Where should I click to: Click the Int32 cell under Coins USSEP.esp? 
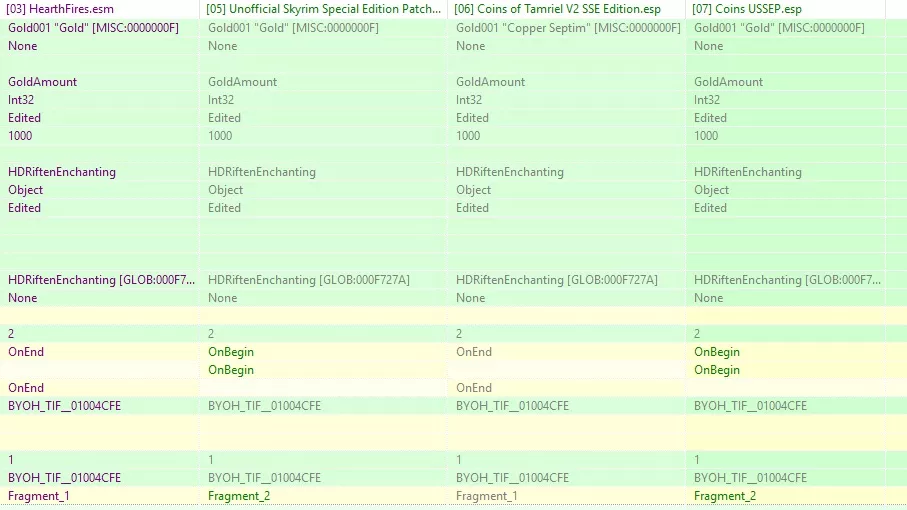pyautogui.click(x=707, y=99)
